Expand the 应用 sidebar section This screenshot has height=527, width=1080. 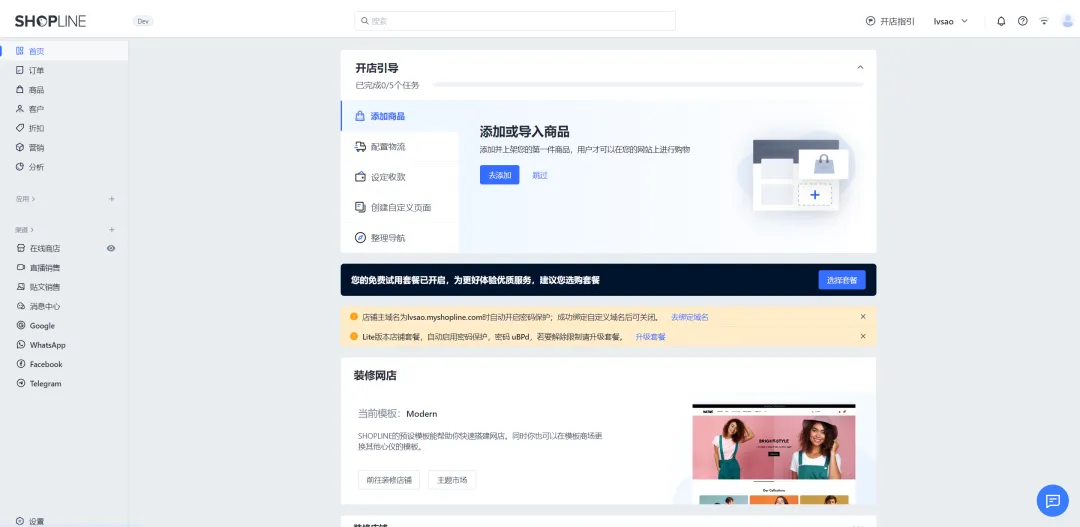[25, 199]
